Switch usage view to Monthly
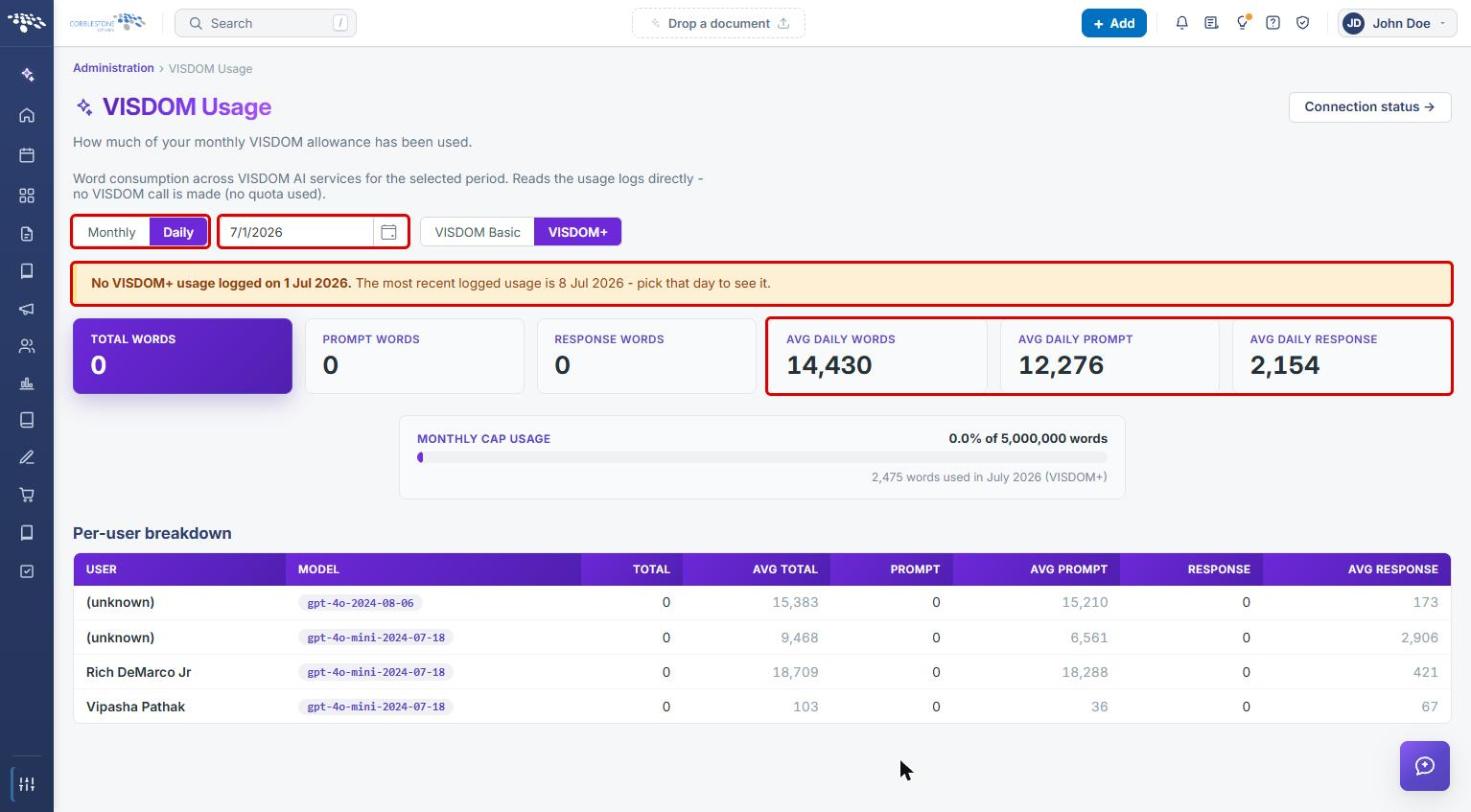Image resolution: width=1471 pixels, height=812 pixels. coord(111,232)
